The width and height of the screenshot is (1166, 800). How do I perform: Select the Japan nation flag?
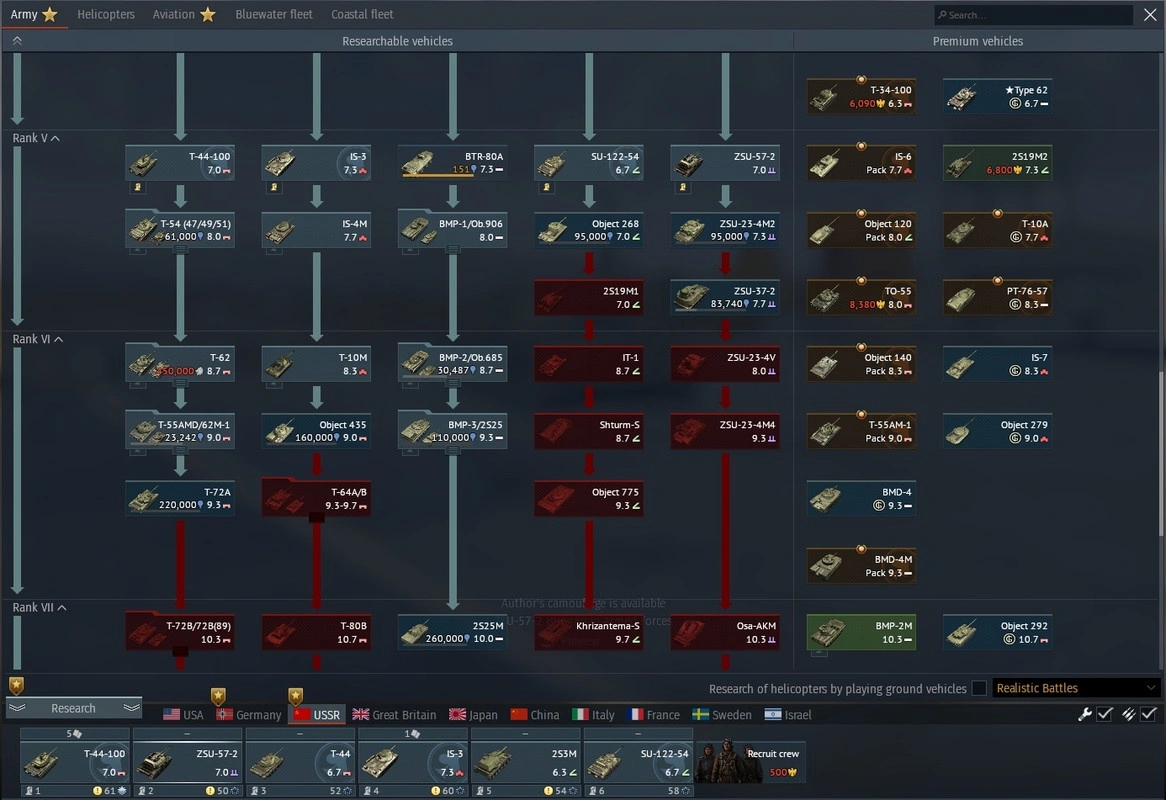[x=457, y=715]
